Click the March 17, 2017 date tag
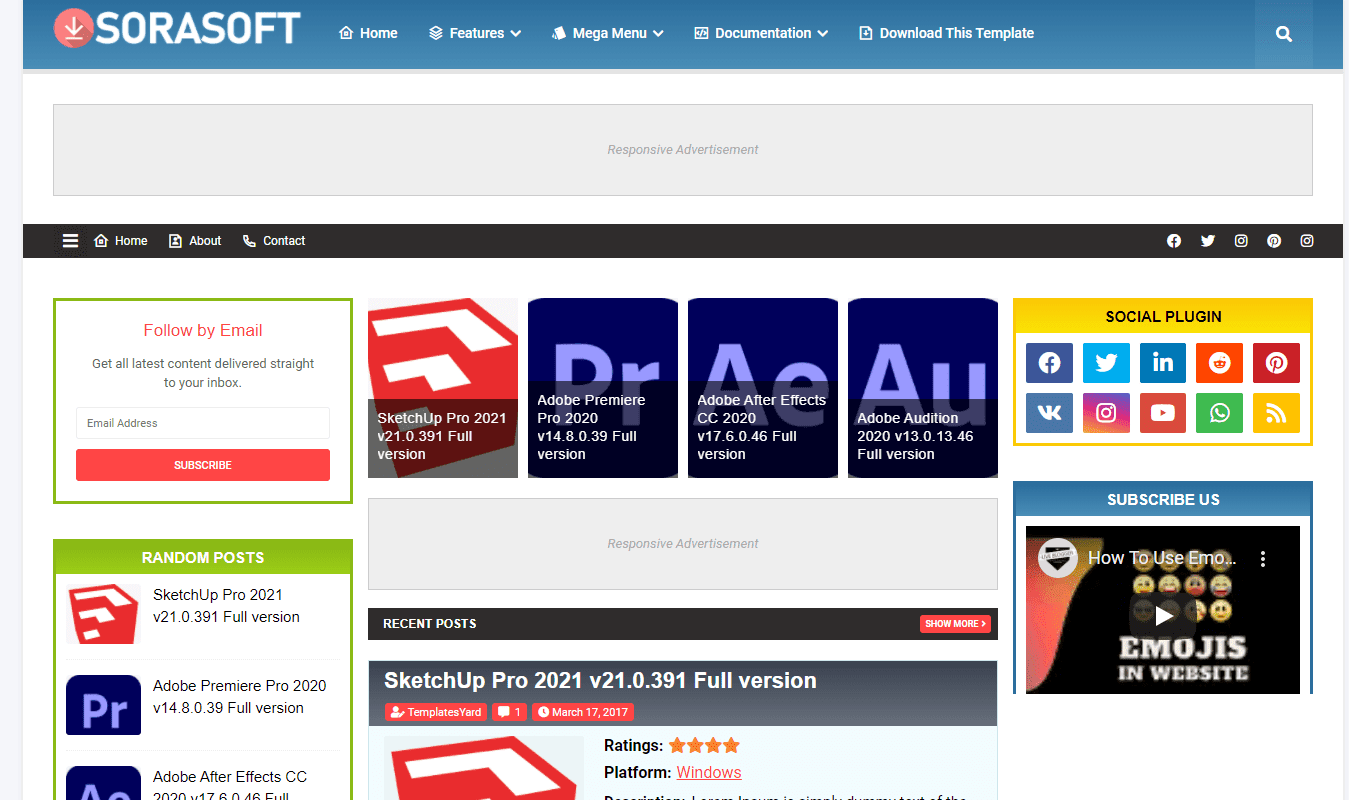Viewport: 1349px width, 800px height. [x=582, y=712]
